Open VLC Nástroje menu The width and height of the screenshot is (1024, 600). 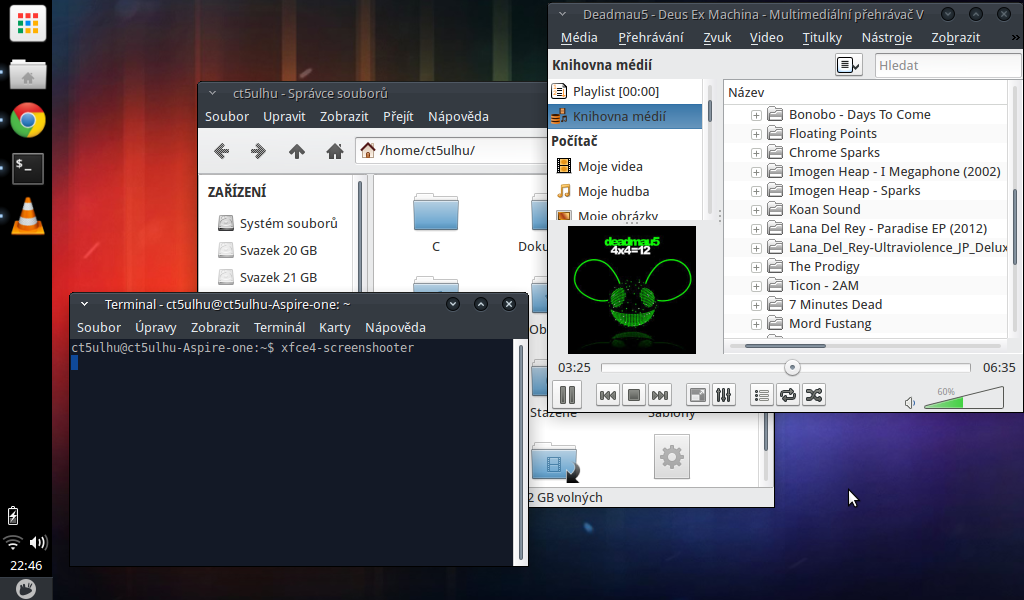[x=887, y=38]
